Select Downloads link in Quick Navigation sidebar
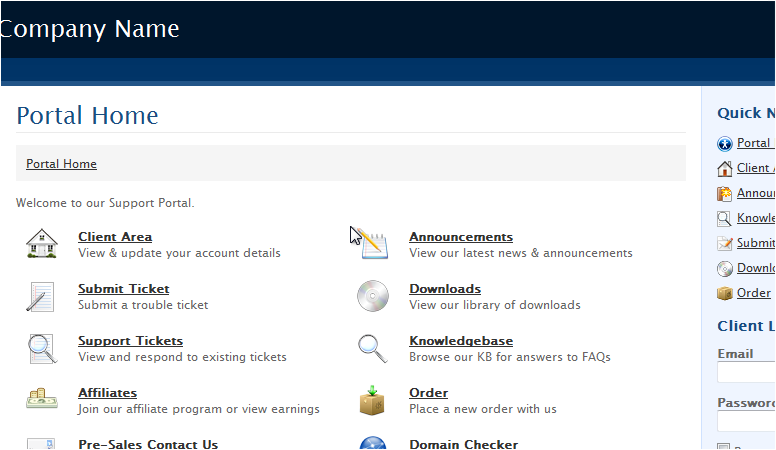The height and width of the screenshot is (450, 776). point(756,268)
